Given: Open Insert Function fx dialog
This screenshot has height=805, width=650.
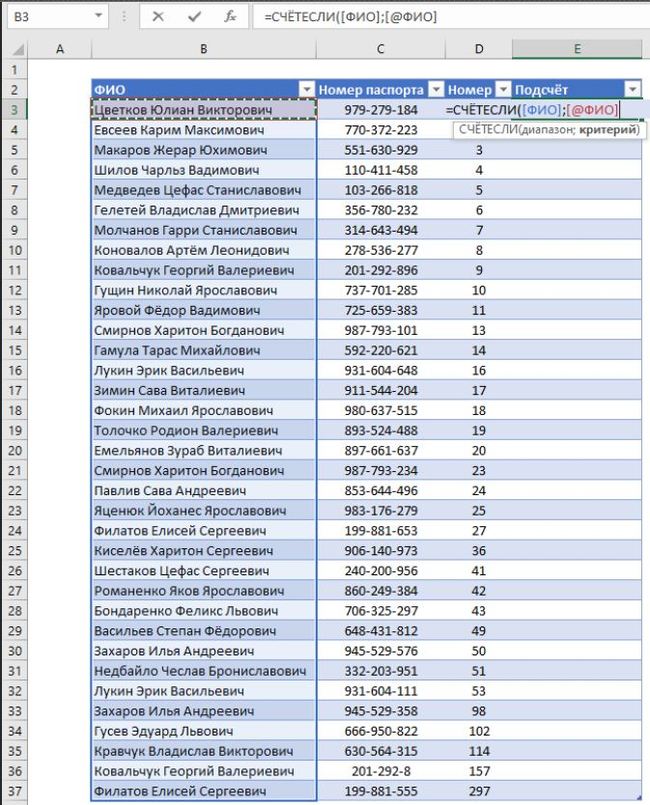Looking at the screenshot, I should 230,17.
